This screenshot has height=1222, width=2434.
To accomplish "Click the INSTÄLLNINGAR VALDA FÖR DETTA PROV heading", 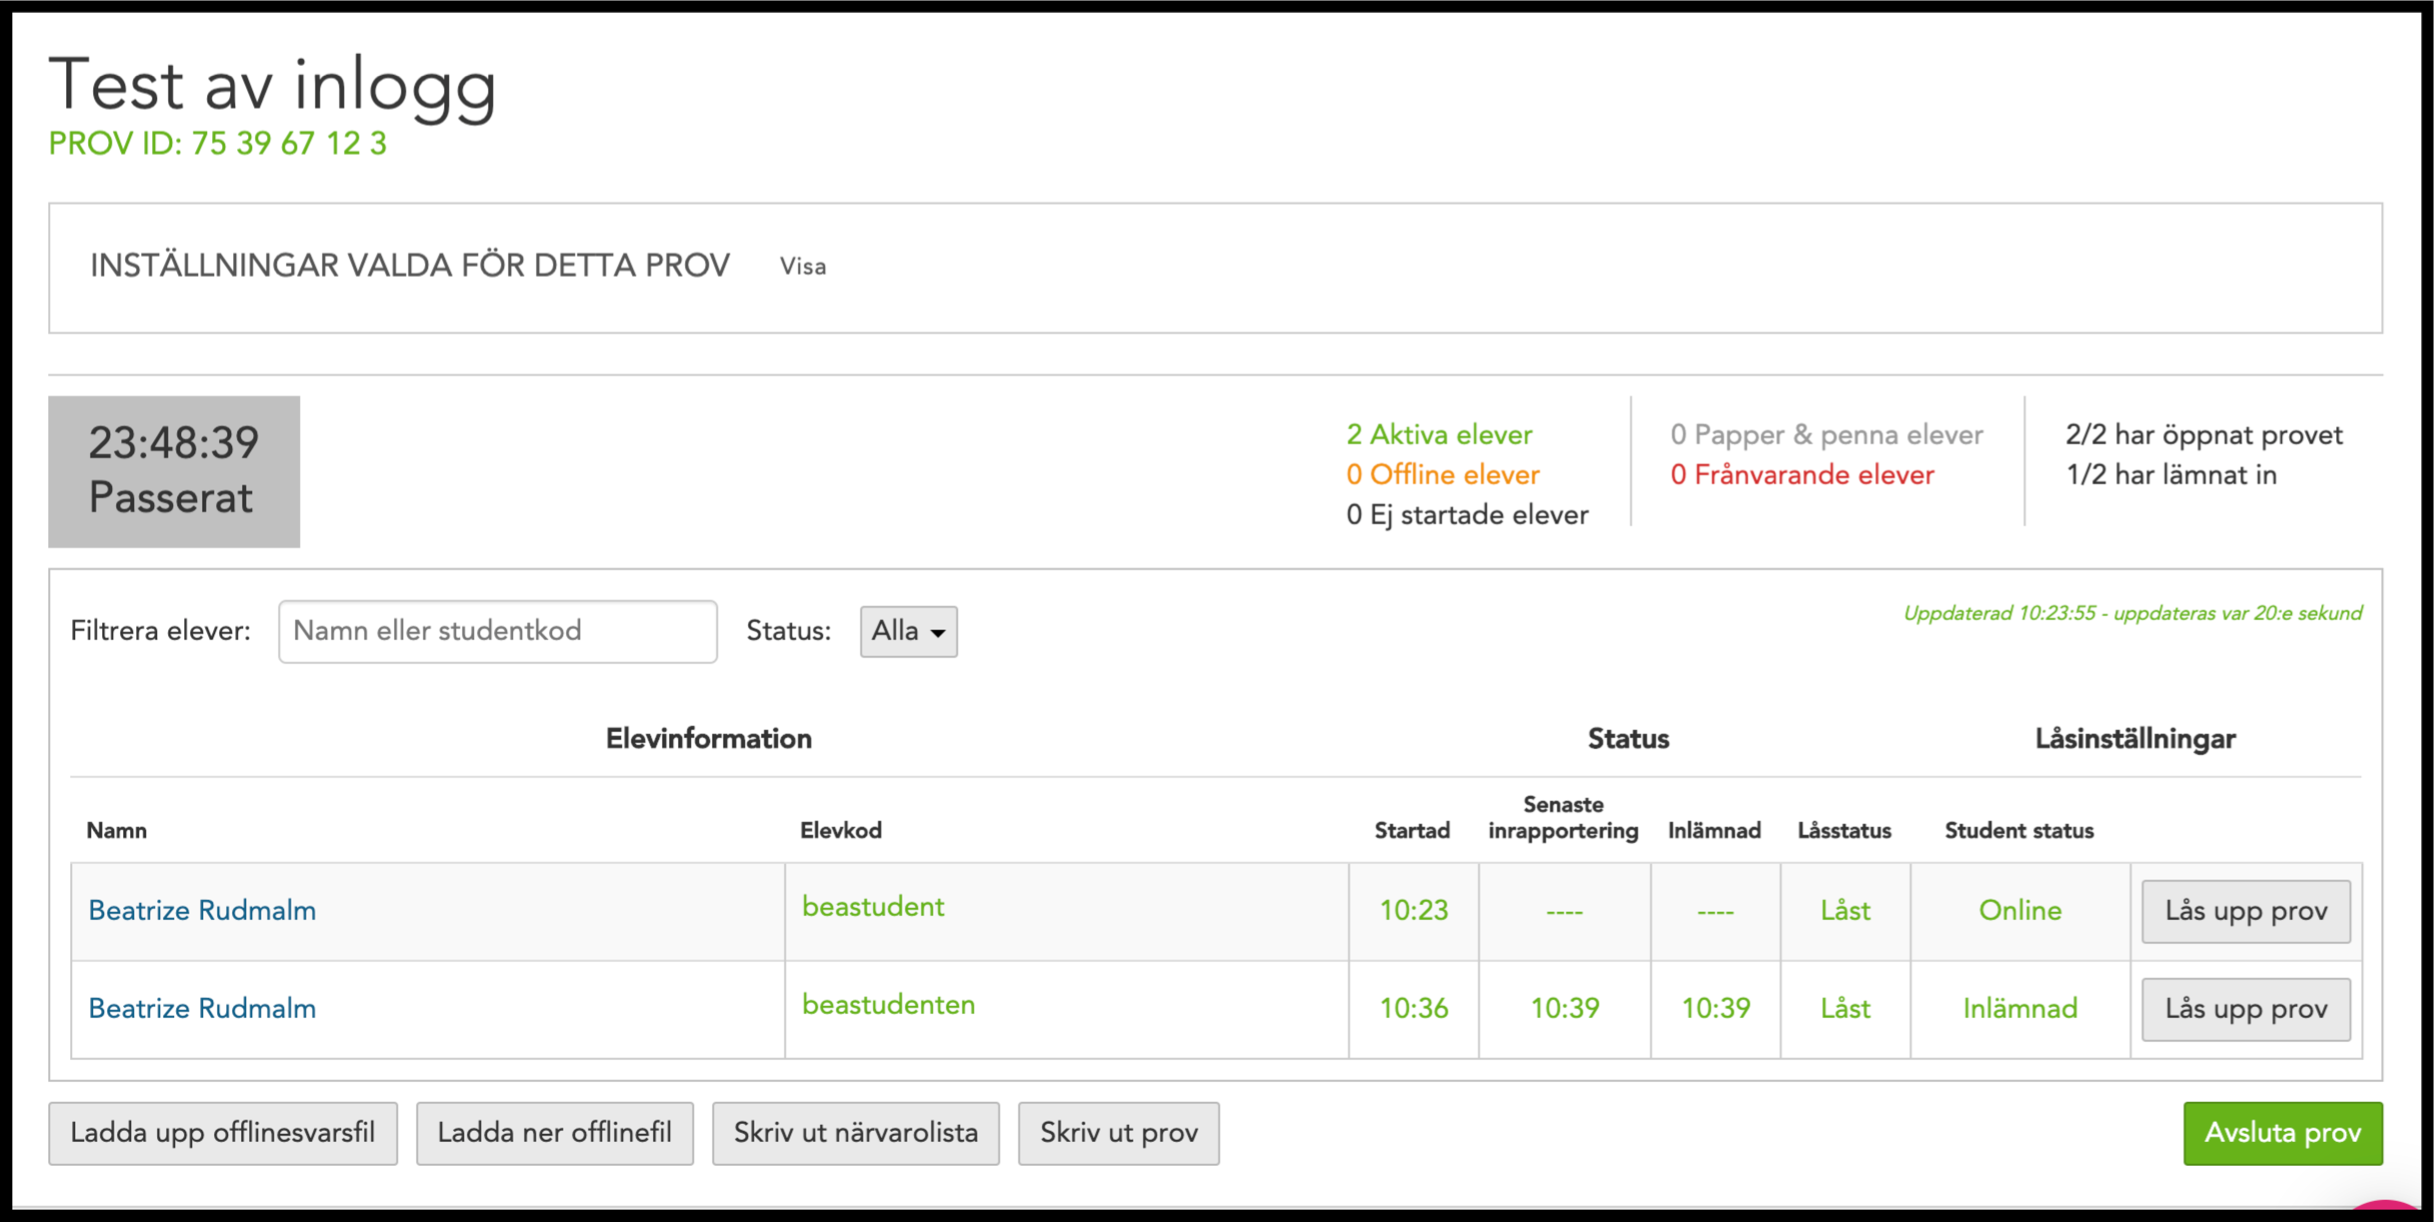I will point(410,266).
